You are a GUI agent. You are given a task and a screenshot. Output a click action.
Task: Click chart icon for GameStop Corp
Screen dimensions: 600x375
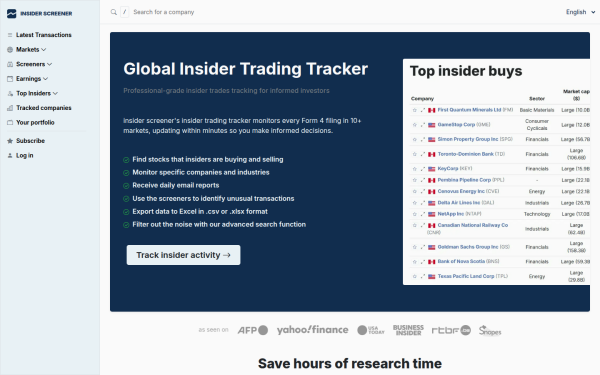423,125
